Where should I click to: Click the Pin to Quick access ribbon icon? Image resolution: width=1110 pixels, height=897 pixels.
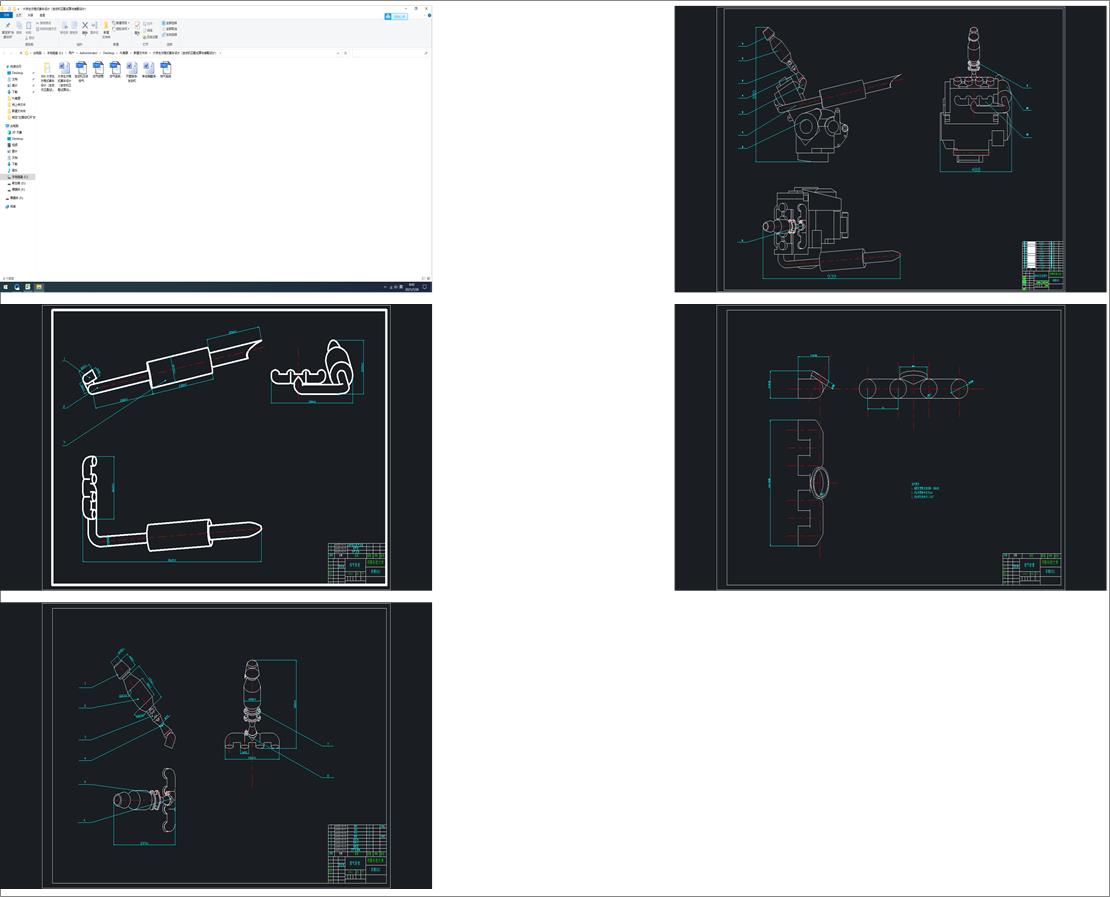click(8, 26)
